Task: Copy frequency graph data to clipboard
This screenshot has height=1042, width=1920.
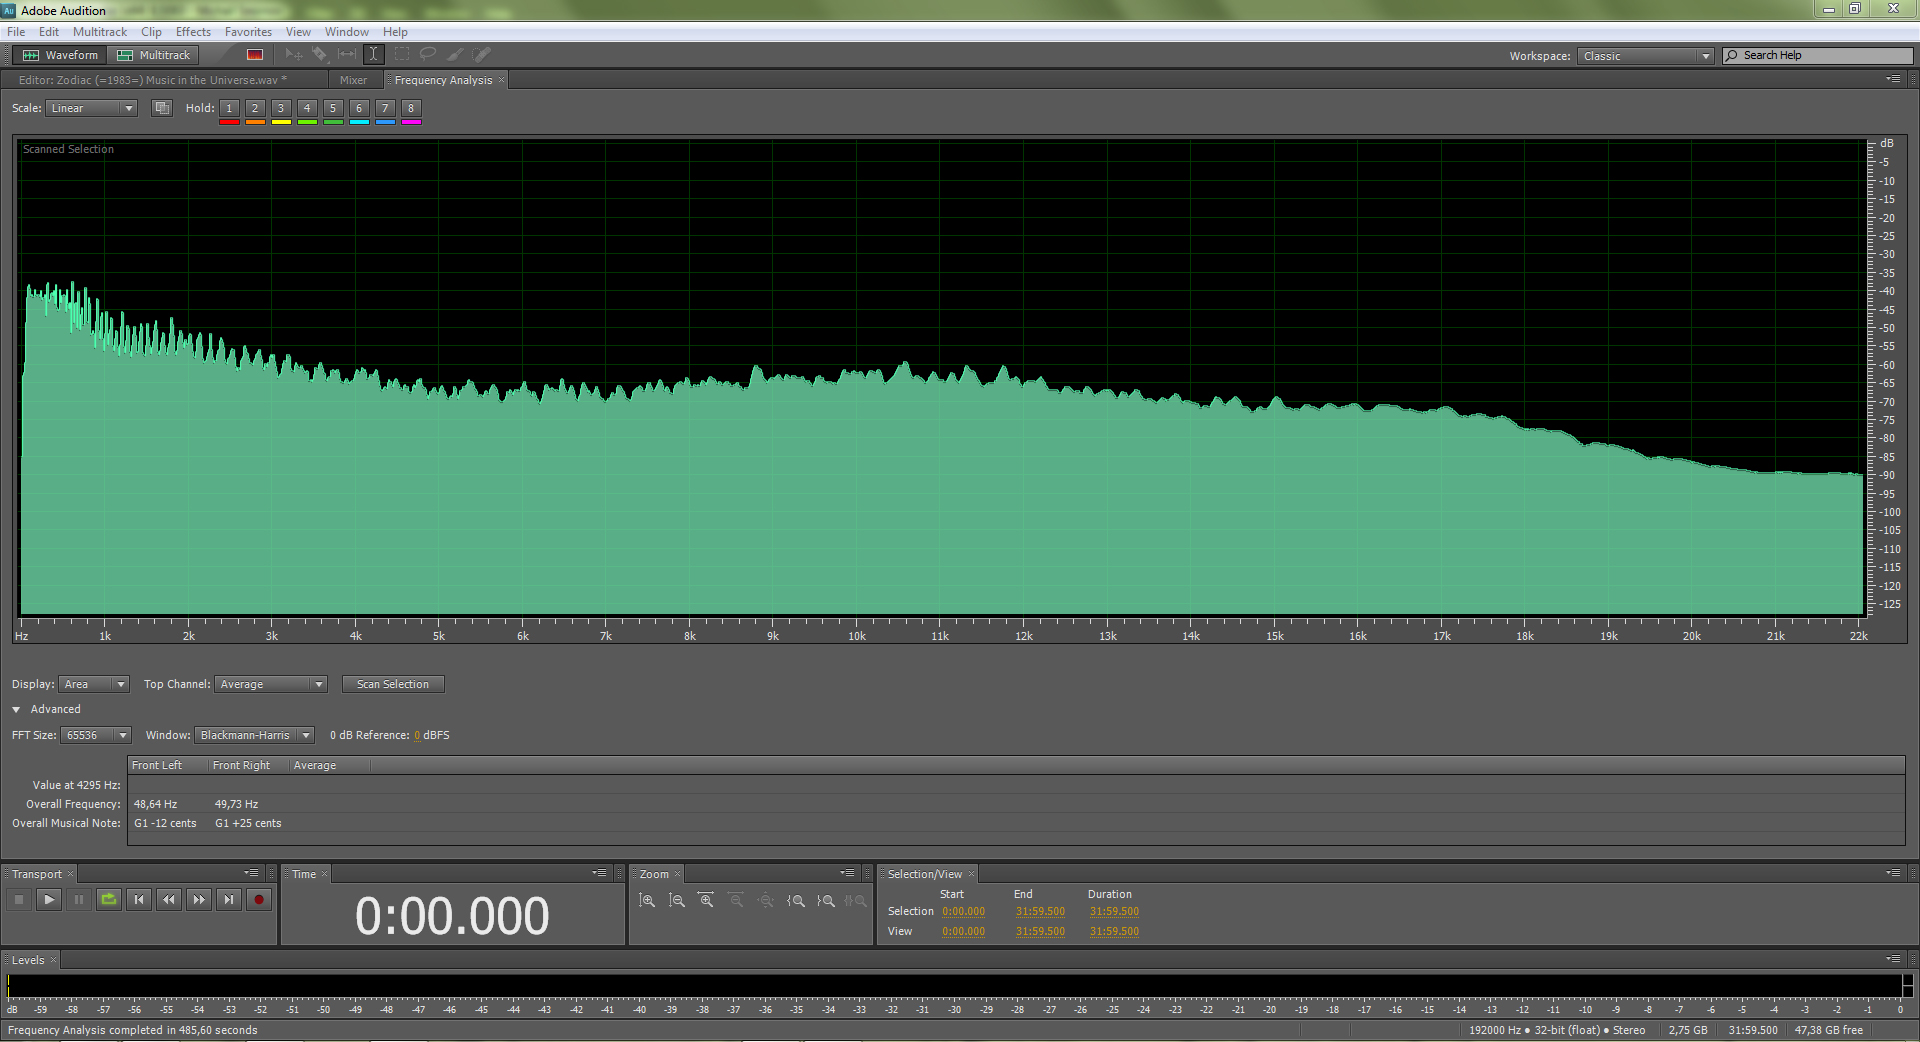Action: pos(161,108)
